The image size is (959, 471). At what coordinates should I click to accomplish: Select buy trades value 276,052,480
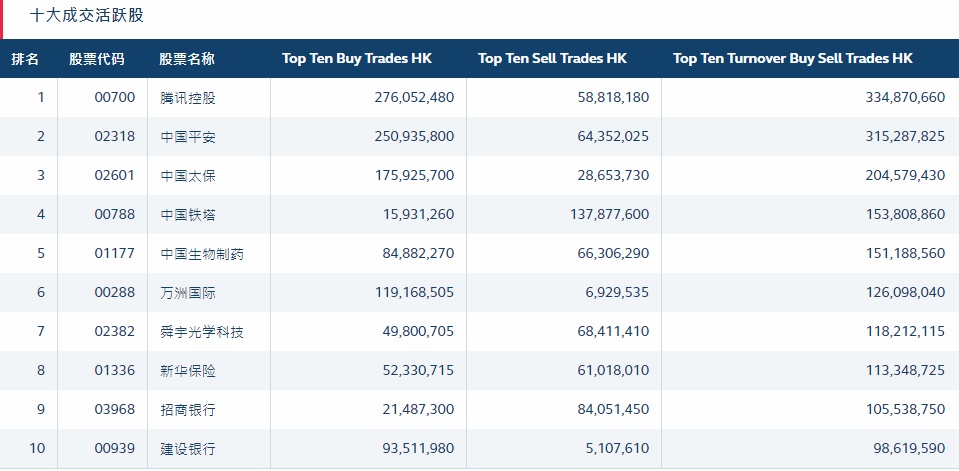[413, 98]
